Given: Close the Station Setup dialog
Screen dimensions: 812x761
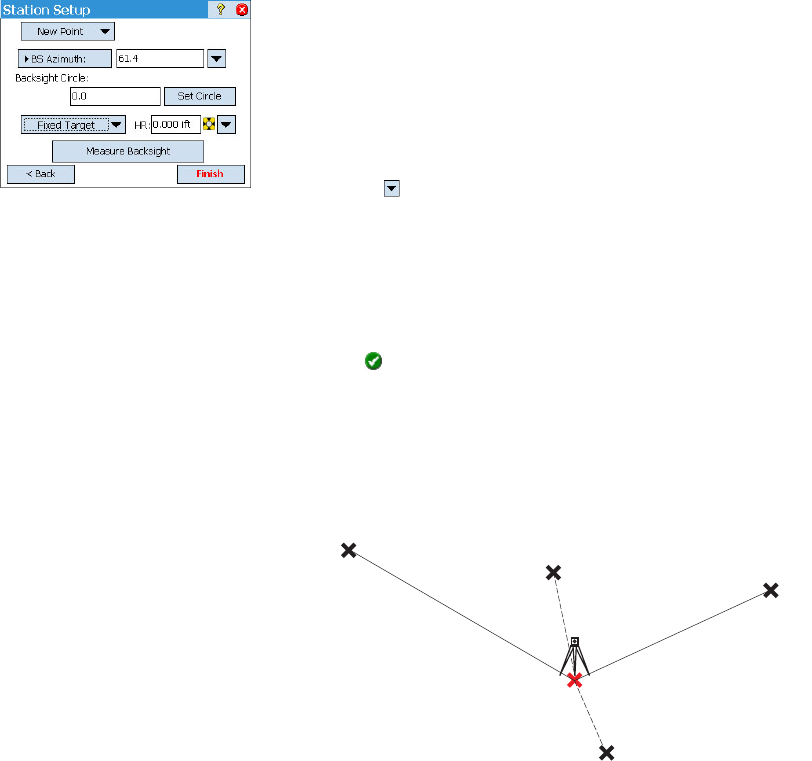Looking at the screenshot, I should [x=242, y=9].
